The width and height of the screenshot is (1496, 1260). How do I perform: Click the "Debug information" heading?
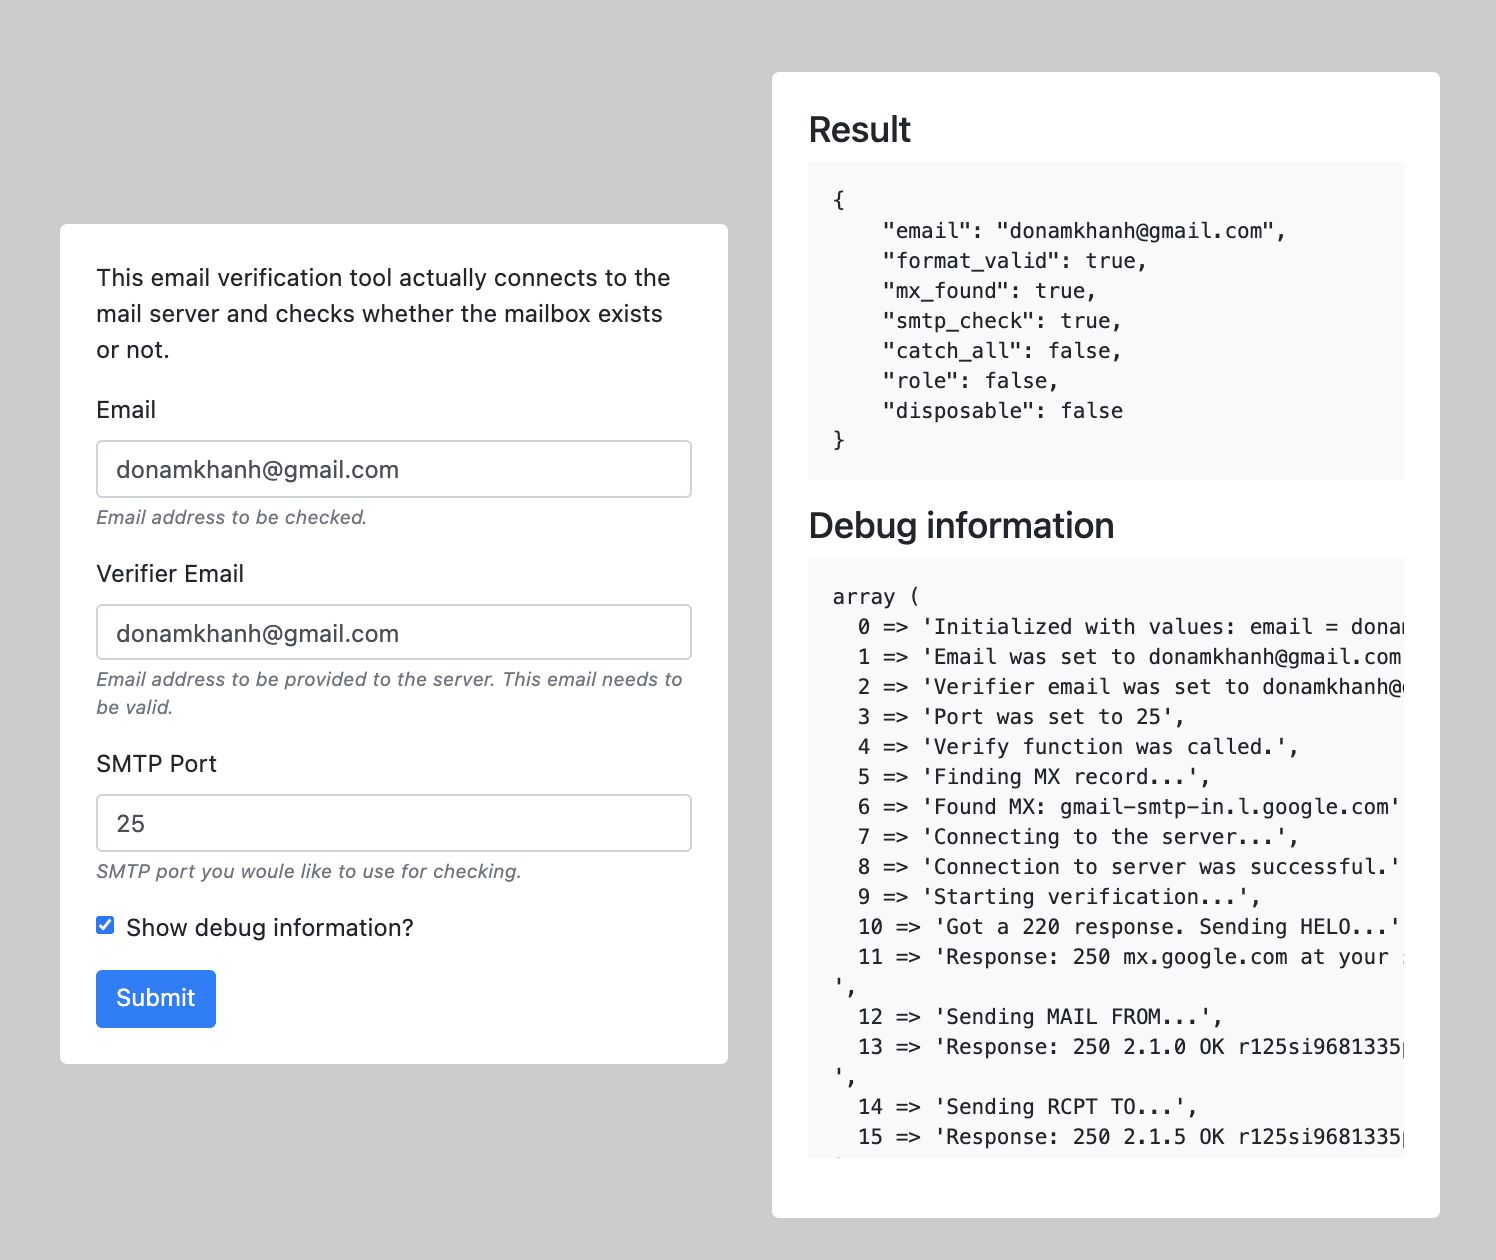click(960, 526)
